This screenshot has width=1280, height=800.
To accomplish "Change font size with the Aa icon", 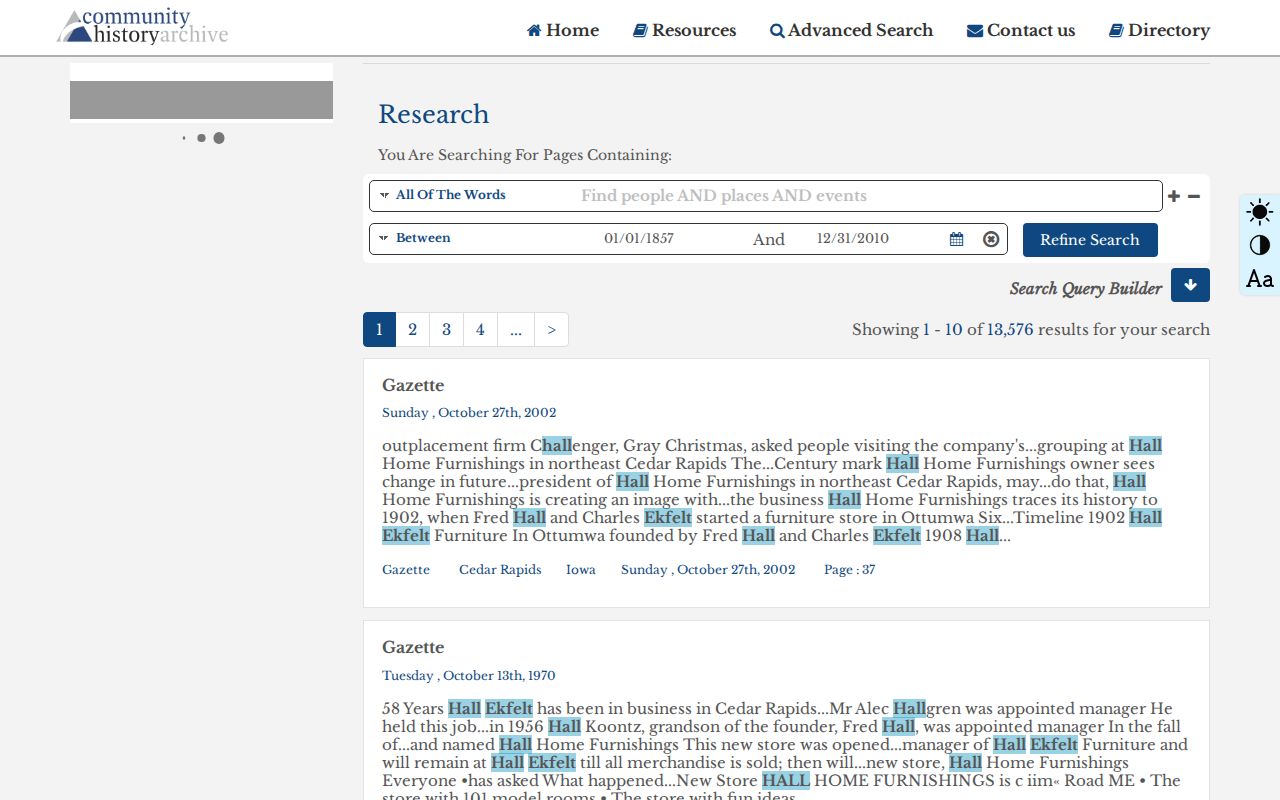I will click(x=1260, y=279).
